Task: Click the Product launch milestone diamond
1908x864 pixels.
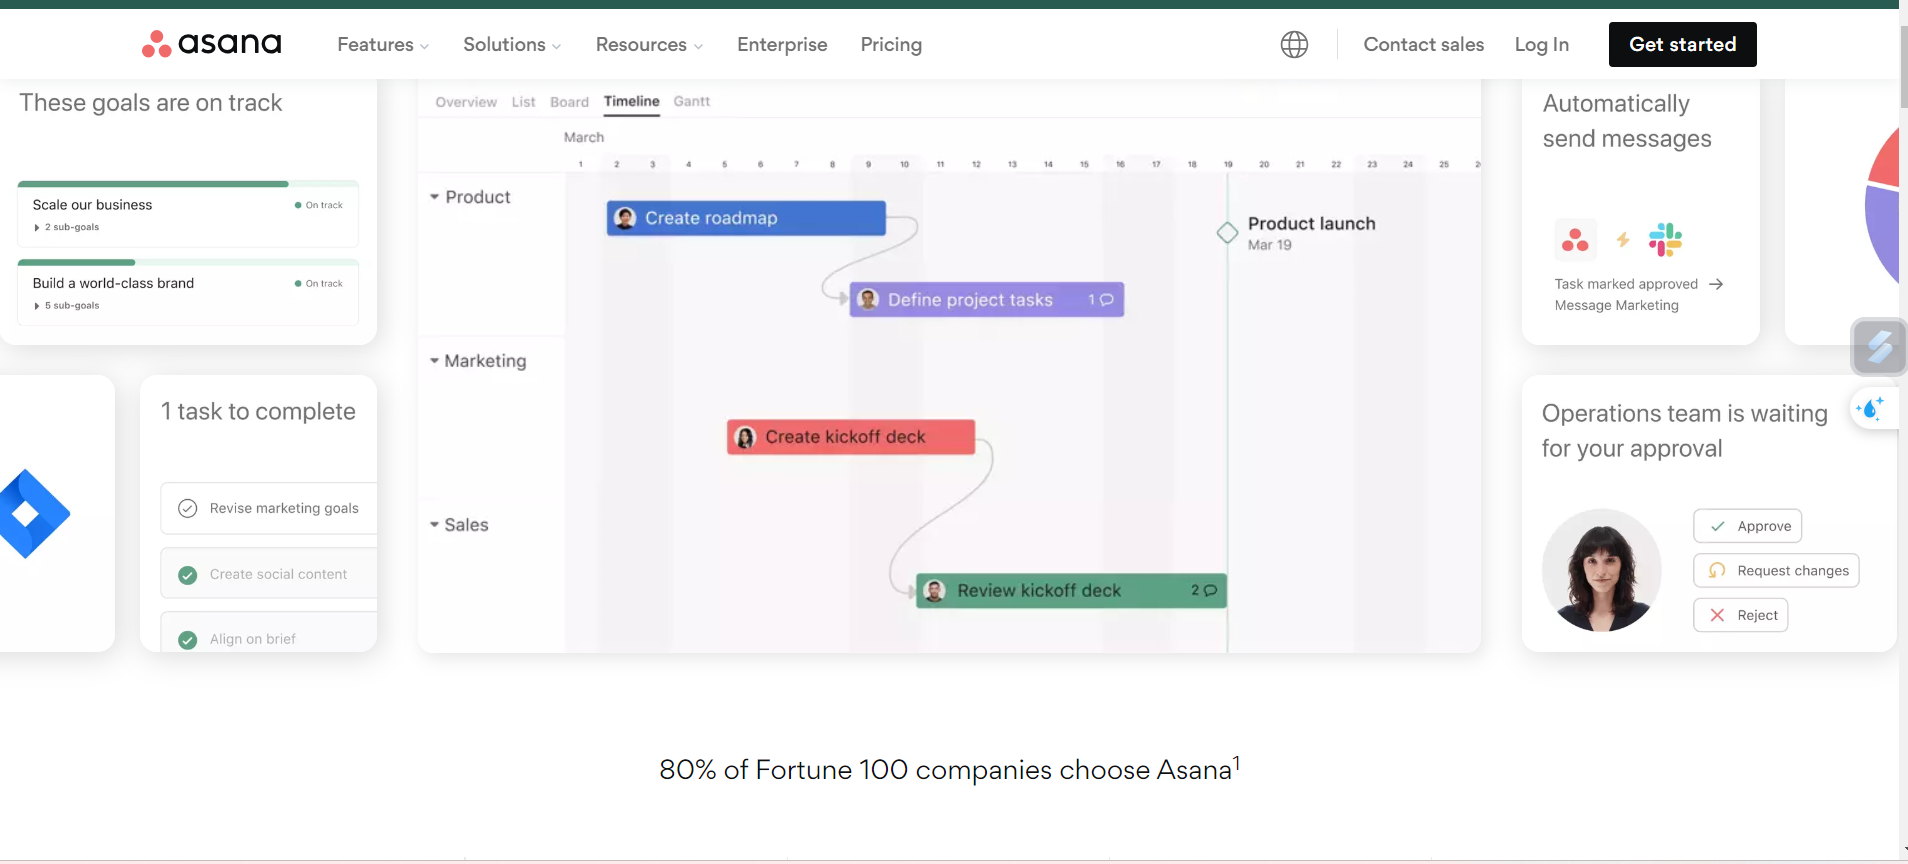Action: (x=1227, y=233)
